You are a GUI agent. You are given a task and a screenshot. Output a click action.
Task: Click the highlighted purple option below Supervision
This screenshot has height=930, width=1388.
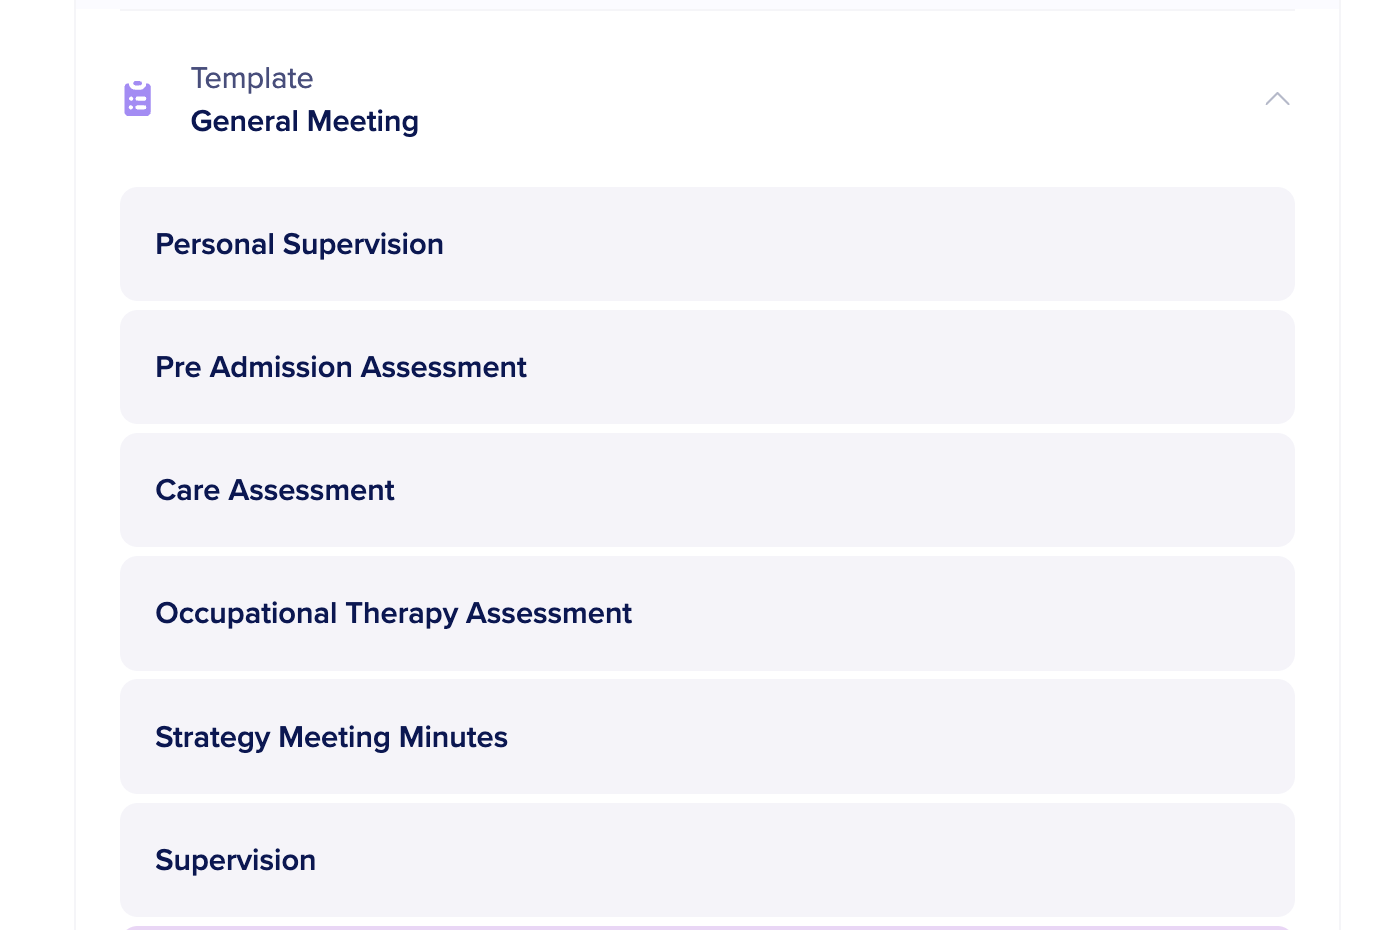pos(707,927)
